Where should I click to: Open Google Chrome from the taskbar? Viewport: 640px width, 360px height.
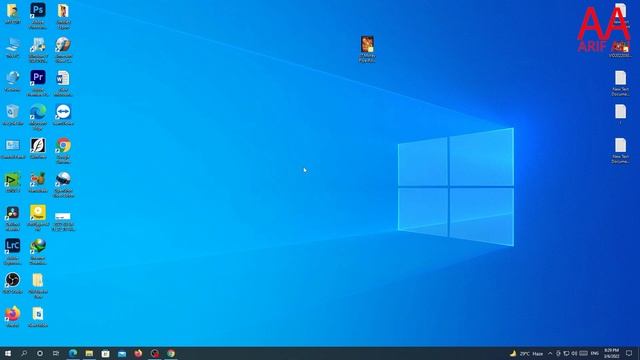pyautogui.click(x=171, y=353)
